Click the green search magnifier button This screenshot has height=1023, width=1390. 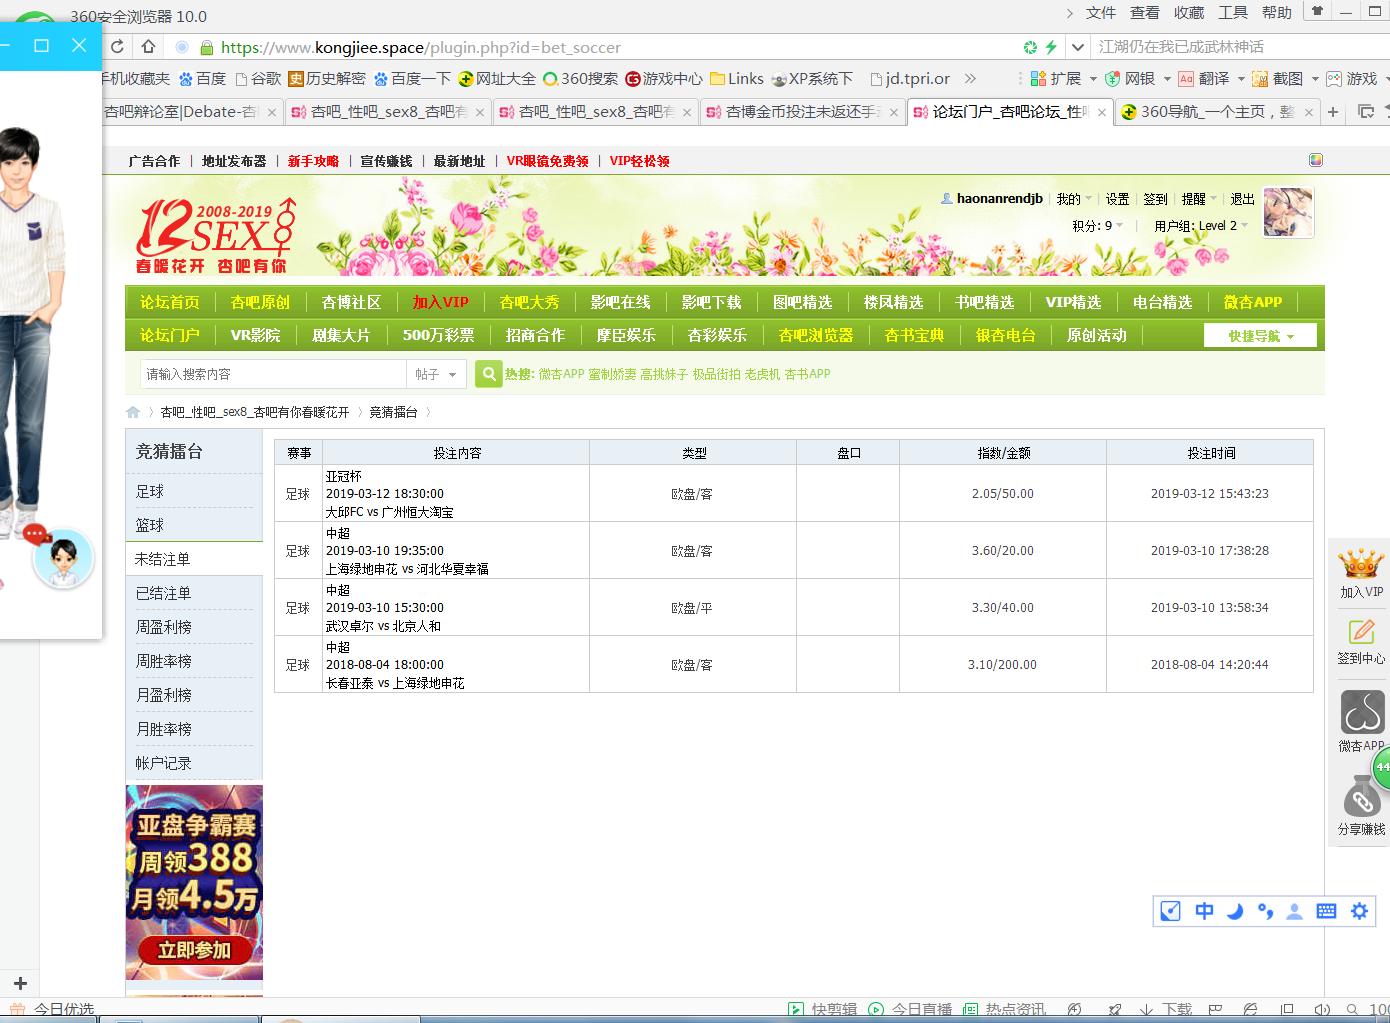pos(488,374)
